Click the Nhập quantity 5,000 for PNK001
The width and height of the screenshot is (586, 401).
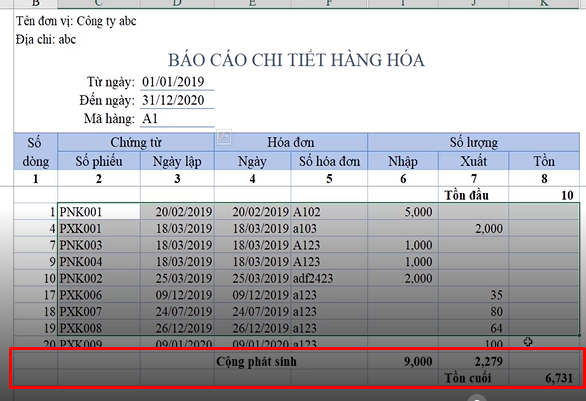[403, 212]
